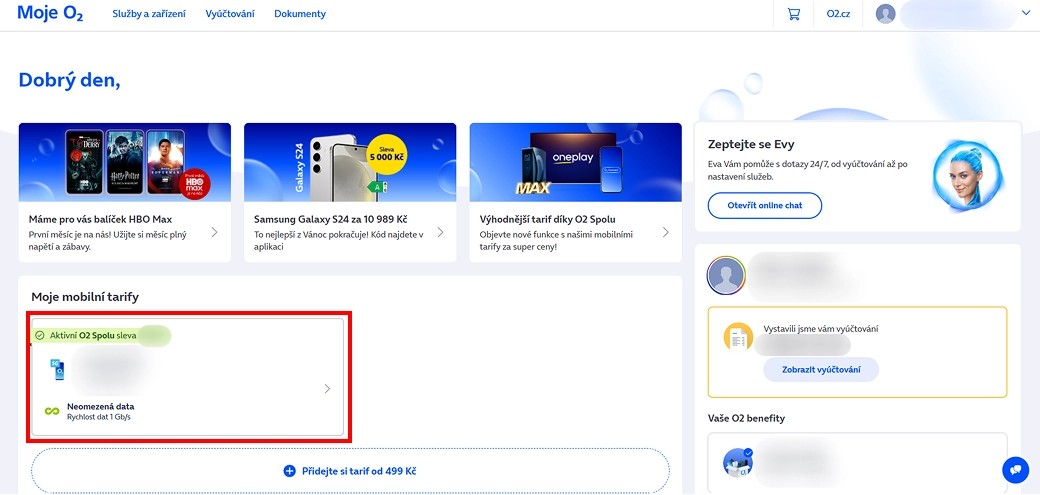Open Služby a zařízení menu

pos(148,14)
